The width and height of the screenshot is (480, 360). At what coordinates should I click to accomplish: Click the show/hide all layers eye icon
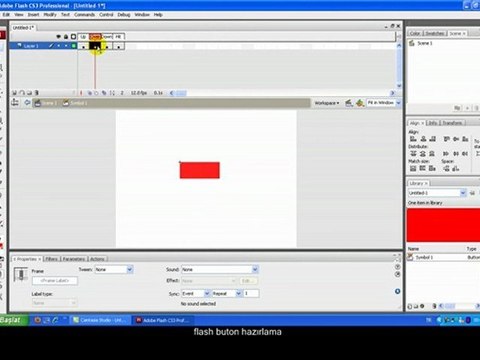(59, 37)
